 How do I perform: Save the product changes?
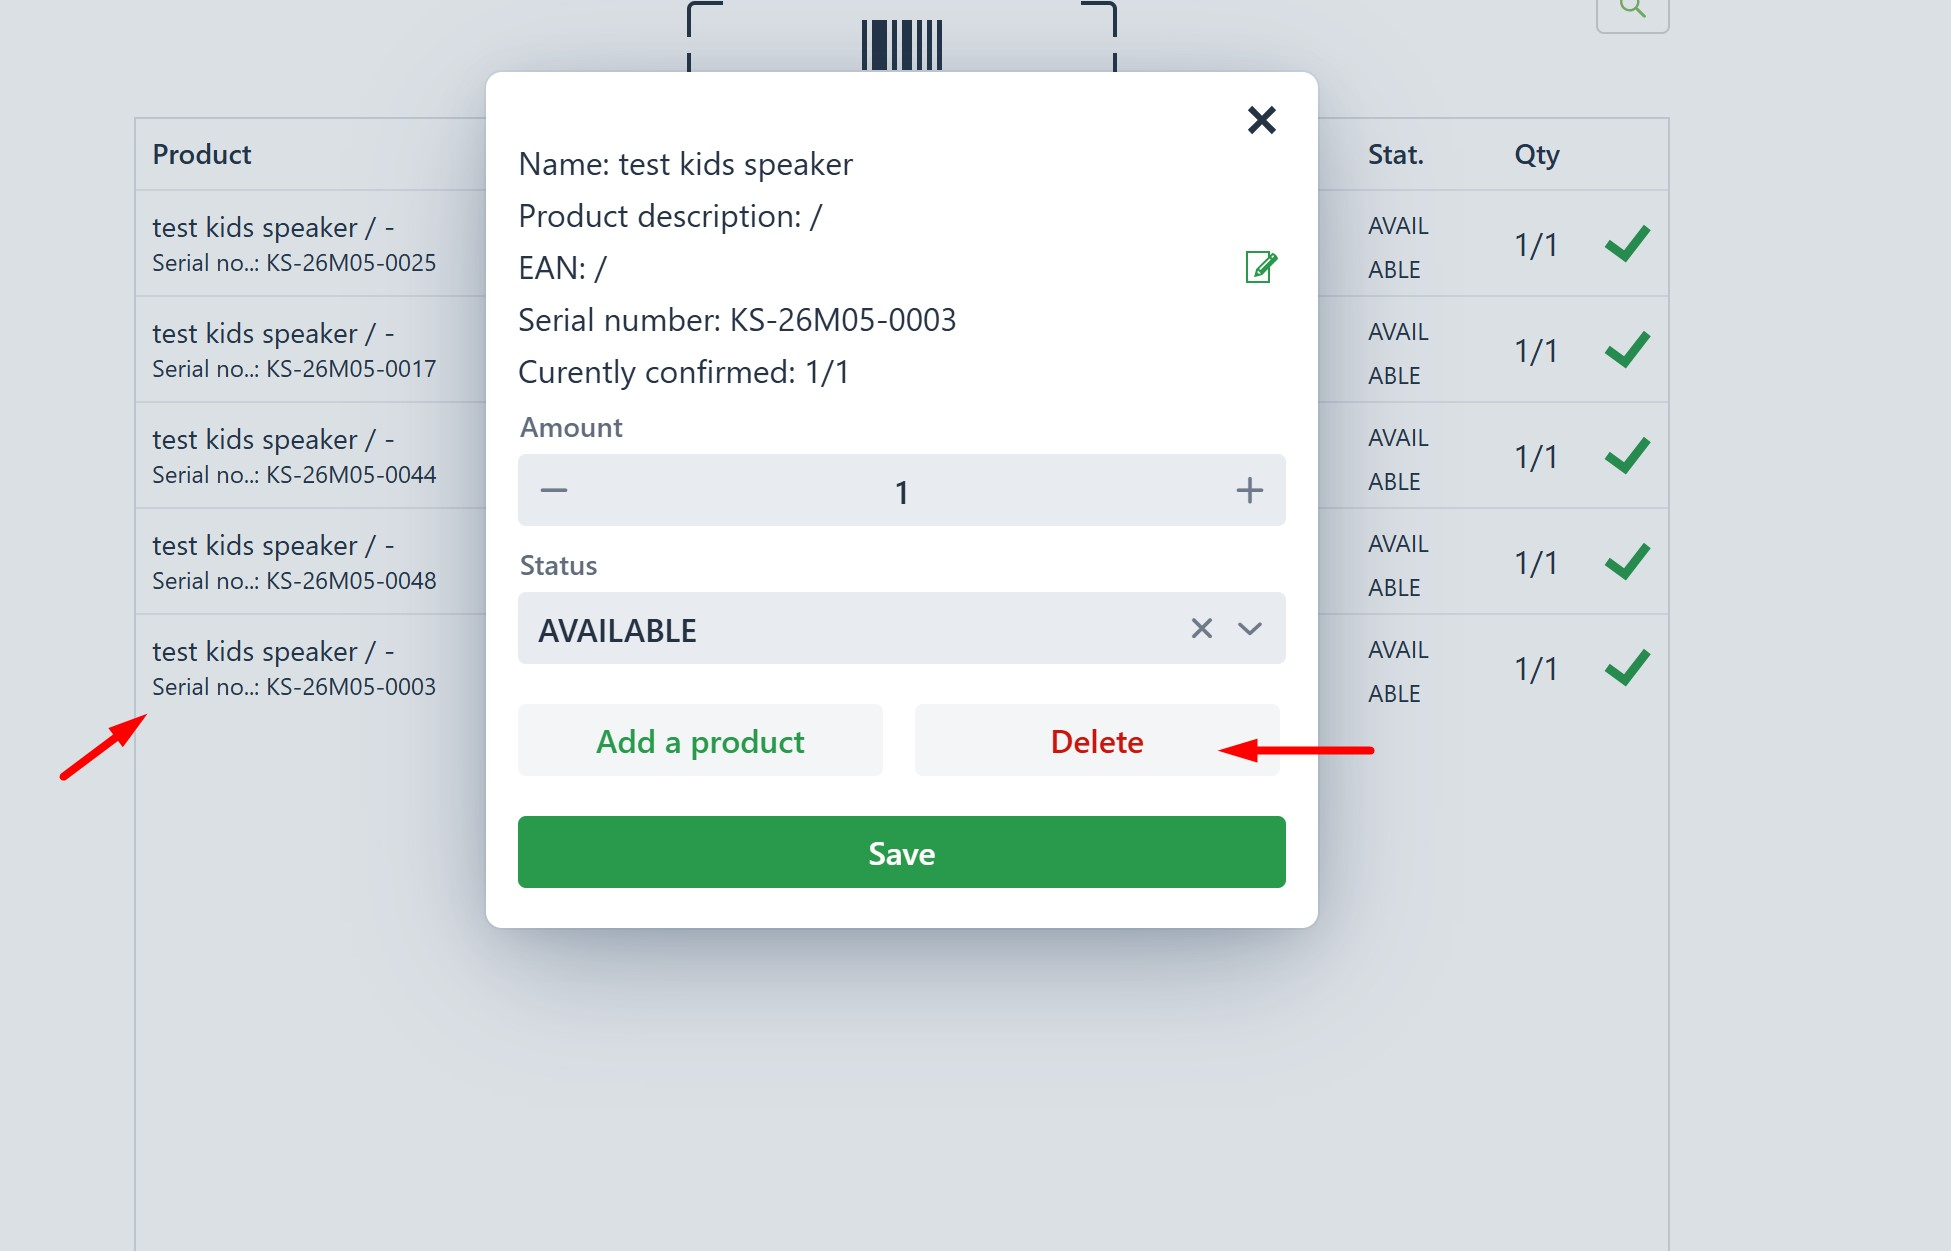[902, 852]
